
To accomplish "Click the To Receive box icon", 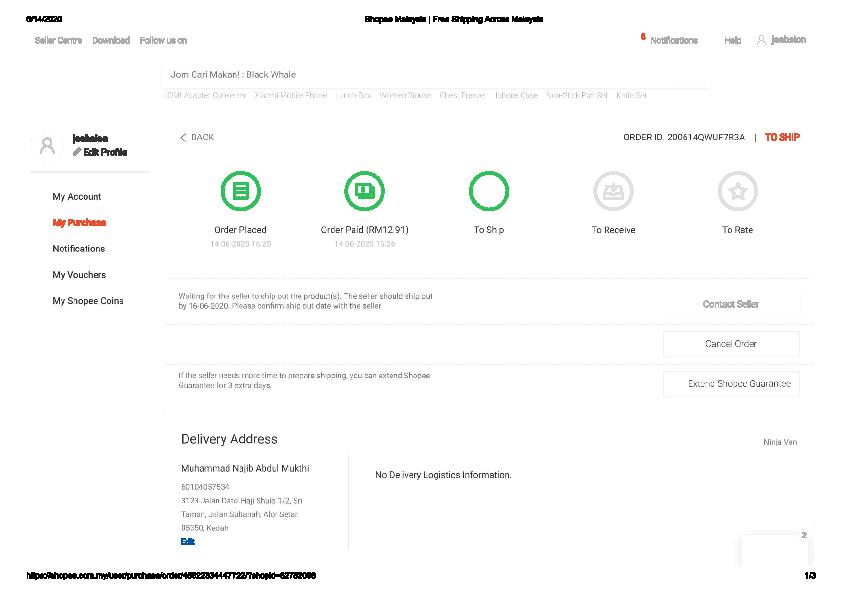I will 613,191.
